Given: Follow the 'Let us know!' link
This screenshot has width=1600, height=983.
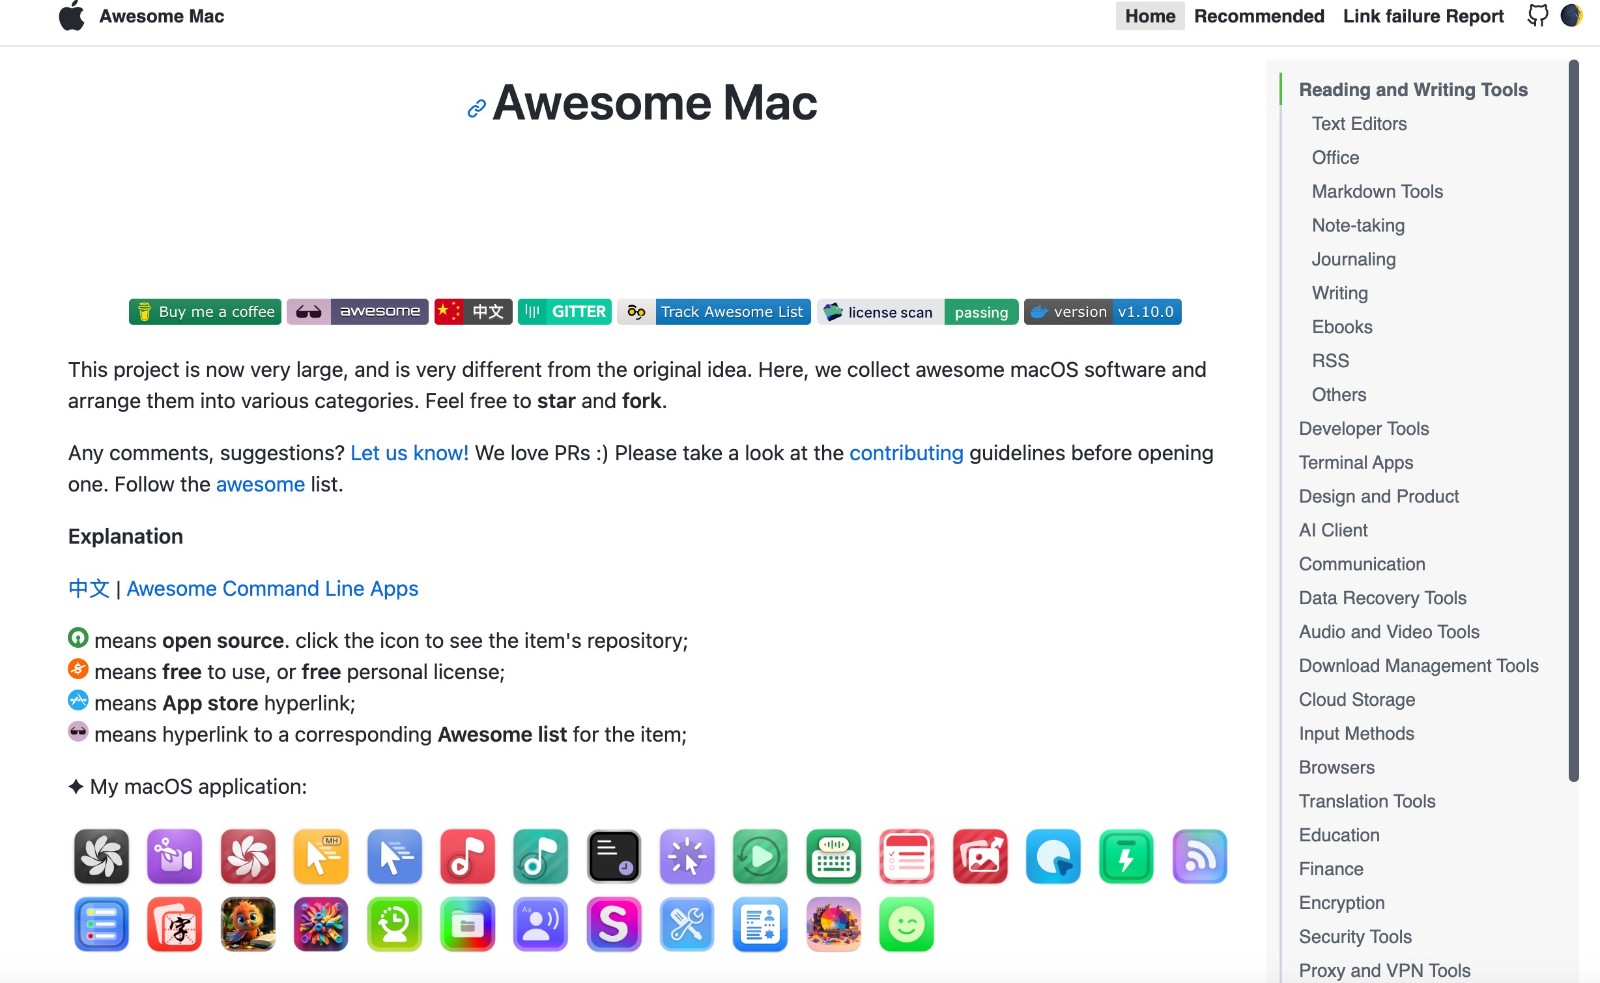Looking at the screenshot, I should coord(409,453).
